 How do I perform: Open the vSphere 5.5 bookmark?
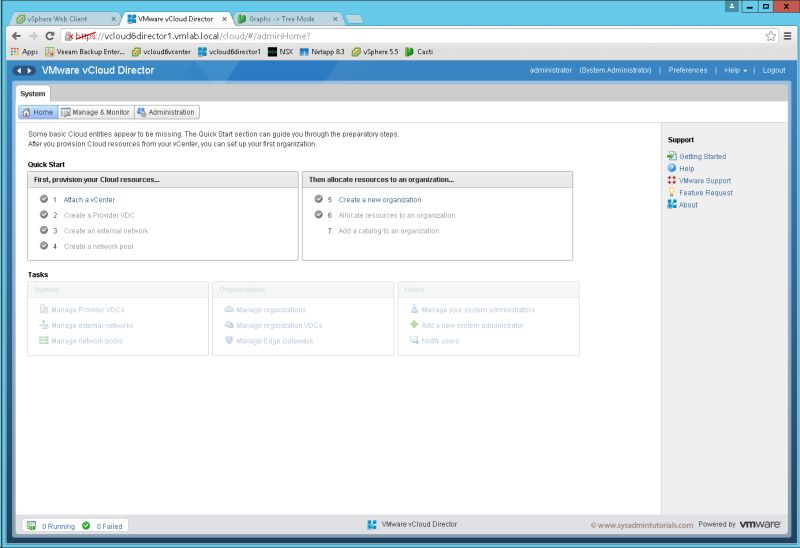(x=375, y=52)
